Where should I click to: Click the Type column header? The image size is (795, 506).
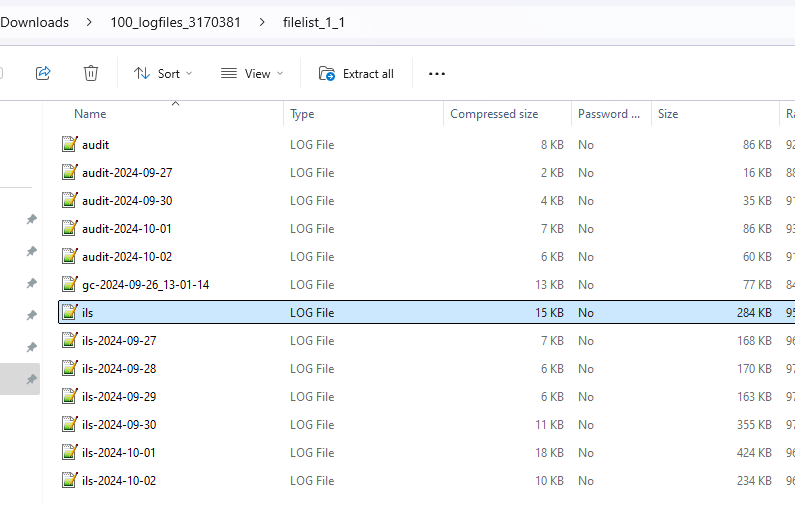click(302, 114)
